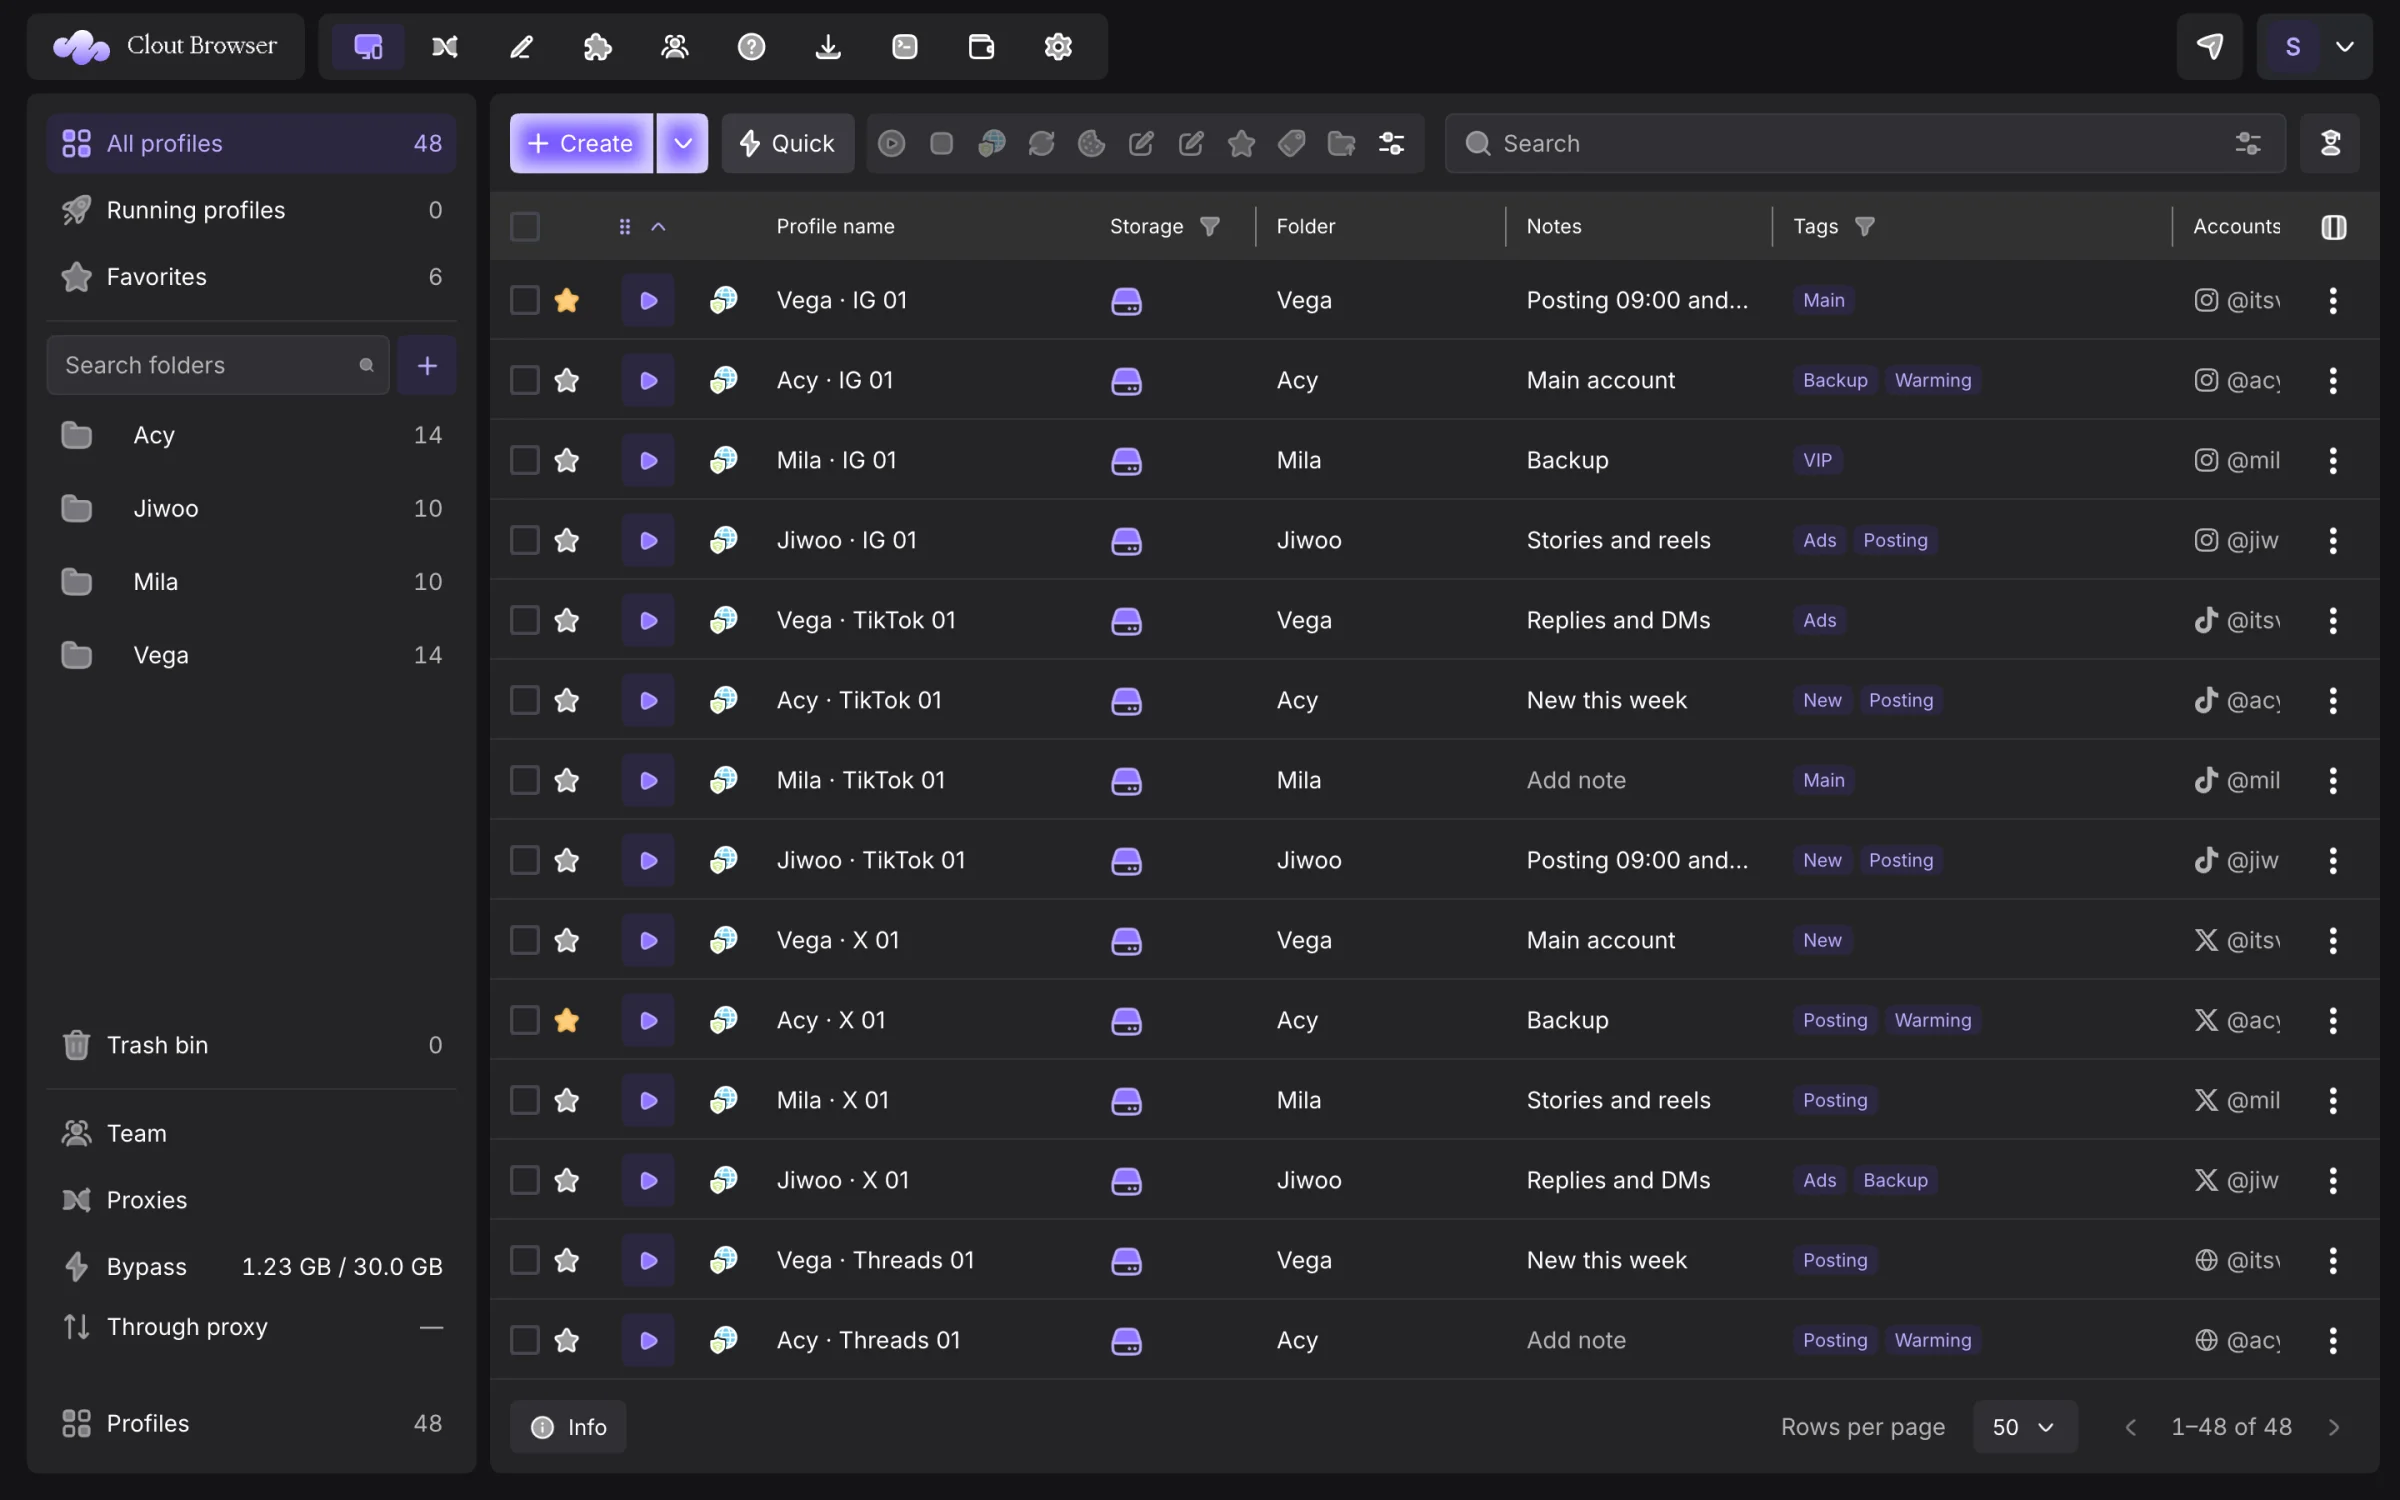
Task: Click the download icon in top bar
Action: (828, 46)
